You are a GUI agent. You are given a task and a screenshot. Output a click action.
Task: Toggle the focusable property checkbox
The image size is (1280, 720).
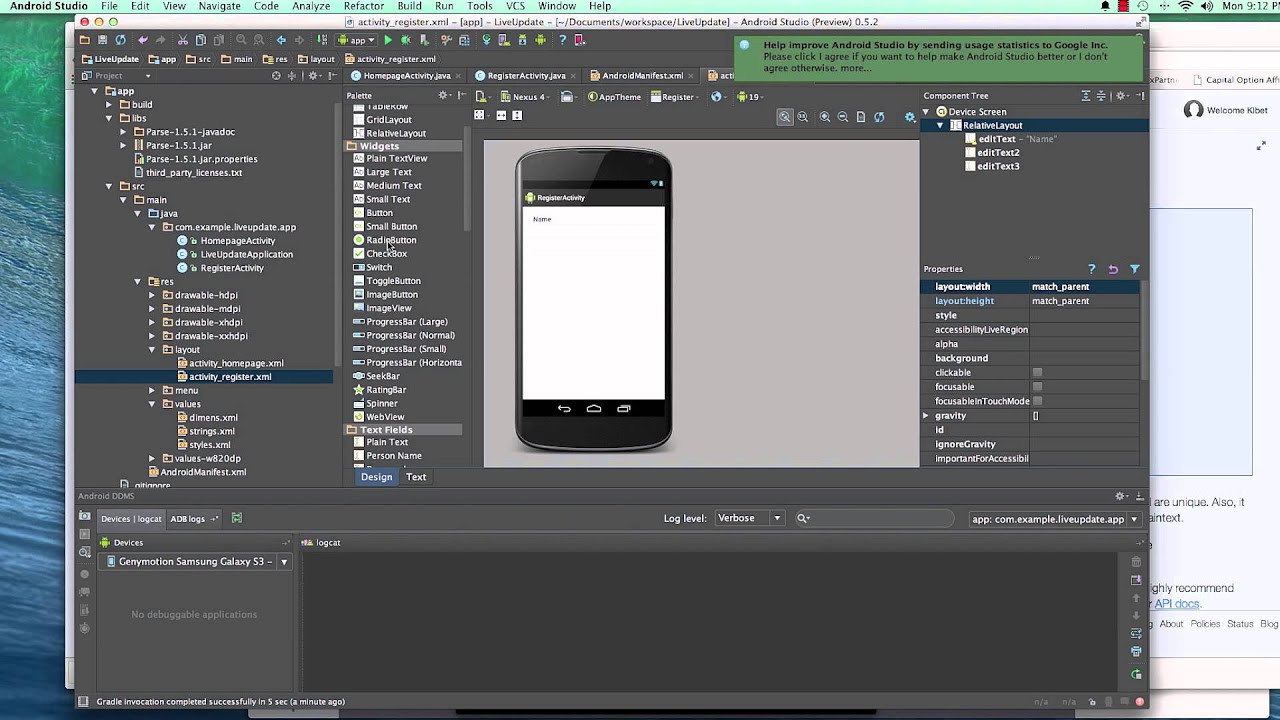click(1037, 387)
